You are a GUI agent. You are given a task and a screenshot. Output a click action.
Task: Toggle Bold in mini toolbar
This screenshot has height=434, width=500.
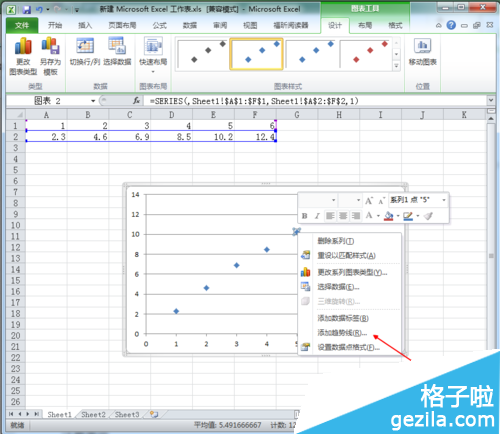click(x=304, y=216)
